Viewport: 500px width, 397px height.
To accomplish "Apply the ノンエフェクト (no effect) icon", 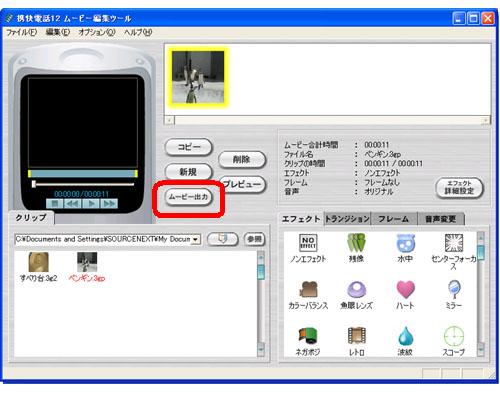I will click(308, 243).
